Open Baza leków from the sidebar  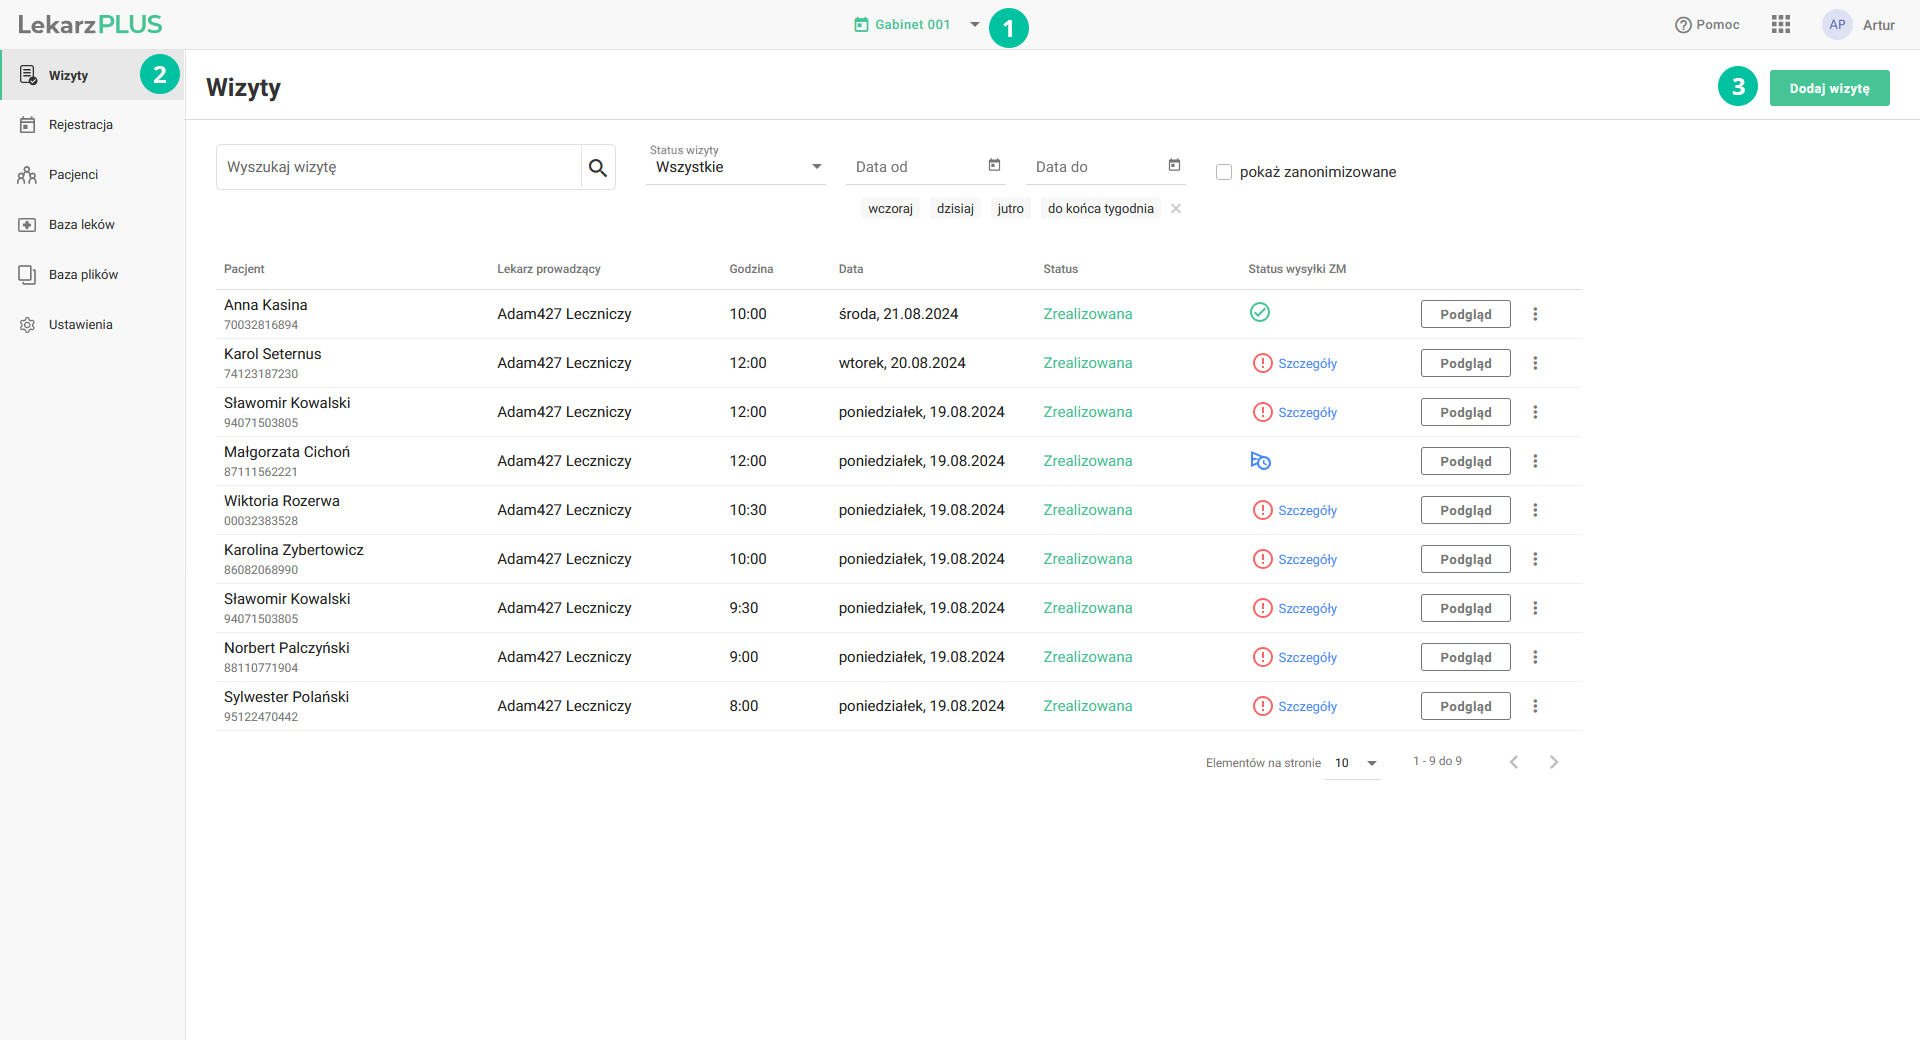pos(81,225)
